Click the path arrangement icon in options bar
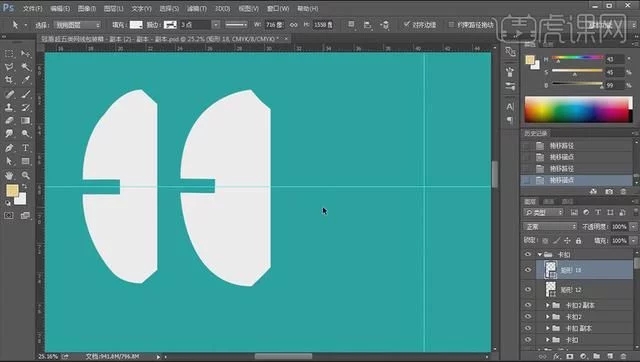This screenshot has height=362, width=640. (x=384, y=25)
